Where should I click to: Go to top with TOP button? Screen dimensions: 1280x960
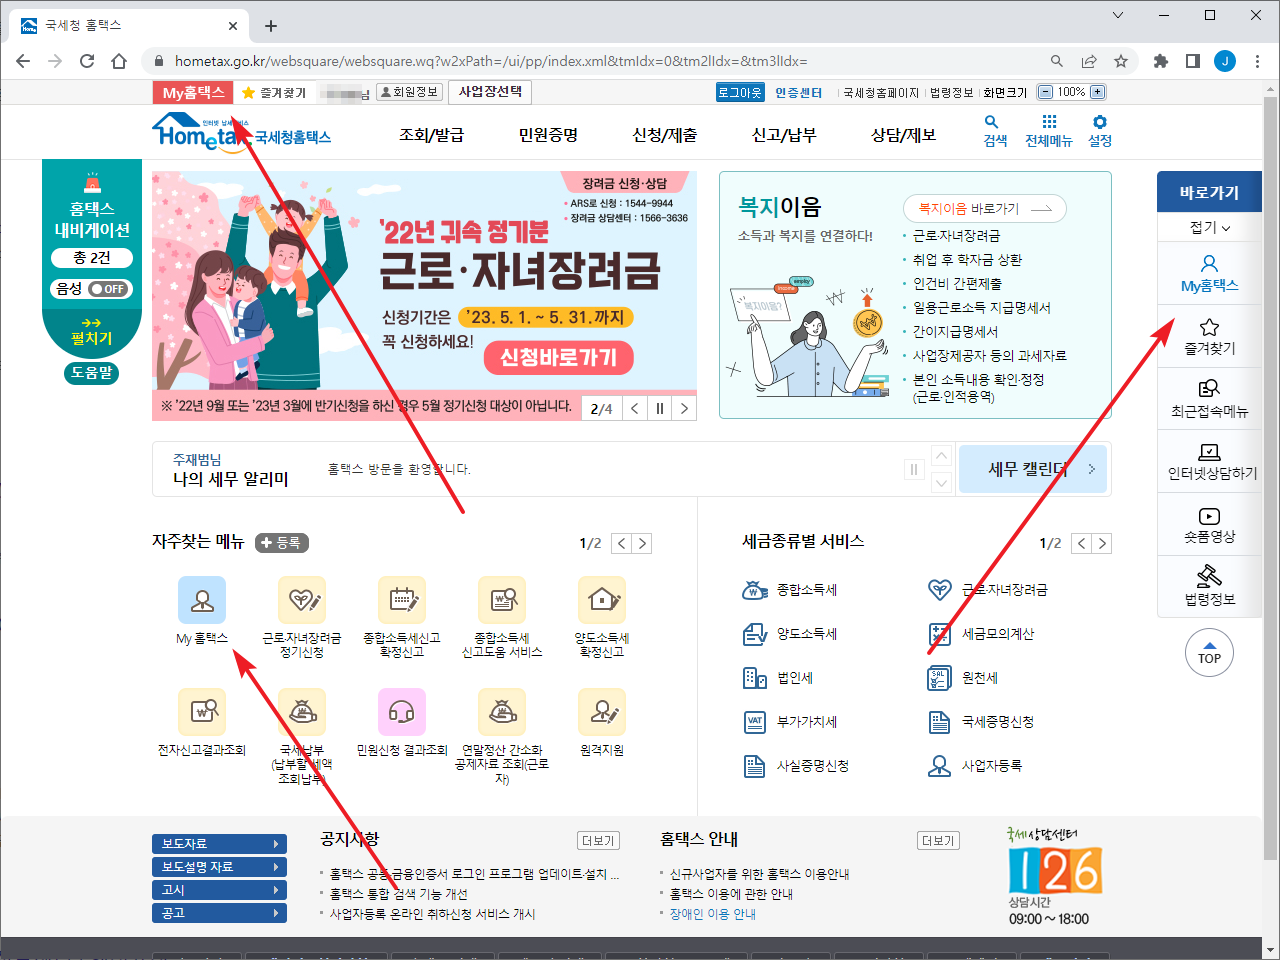1209,652
